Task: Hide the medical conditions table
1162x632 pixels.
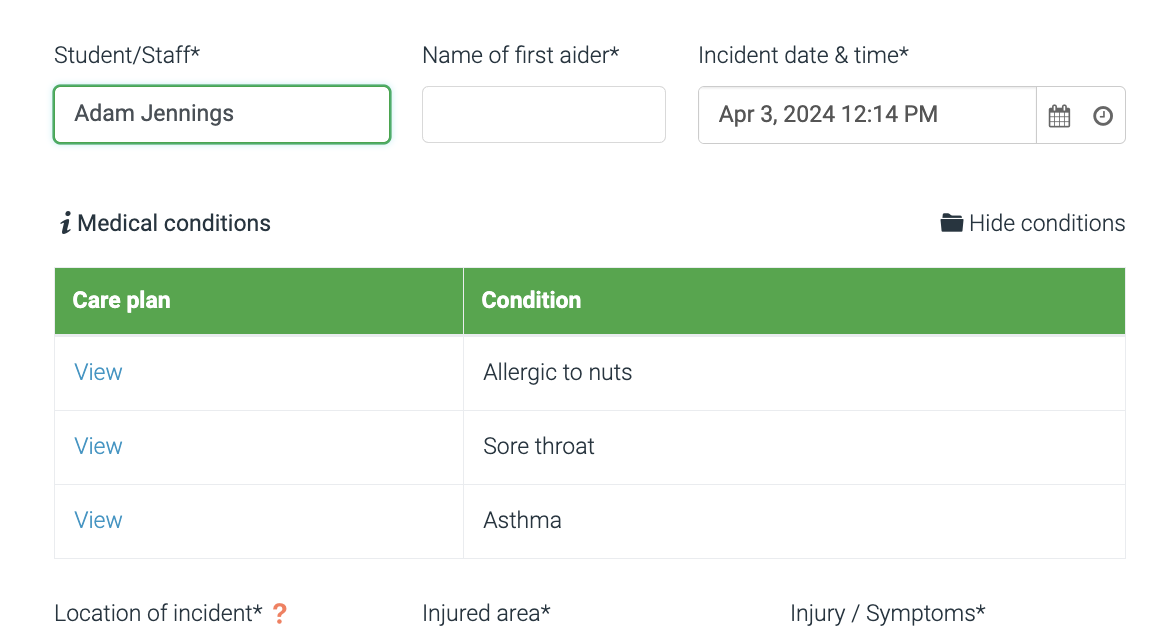Action: click(1046, 222)
